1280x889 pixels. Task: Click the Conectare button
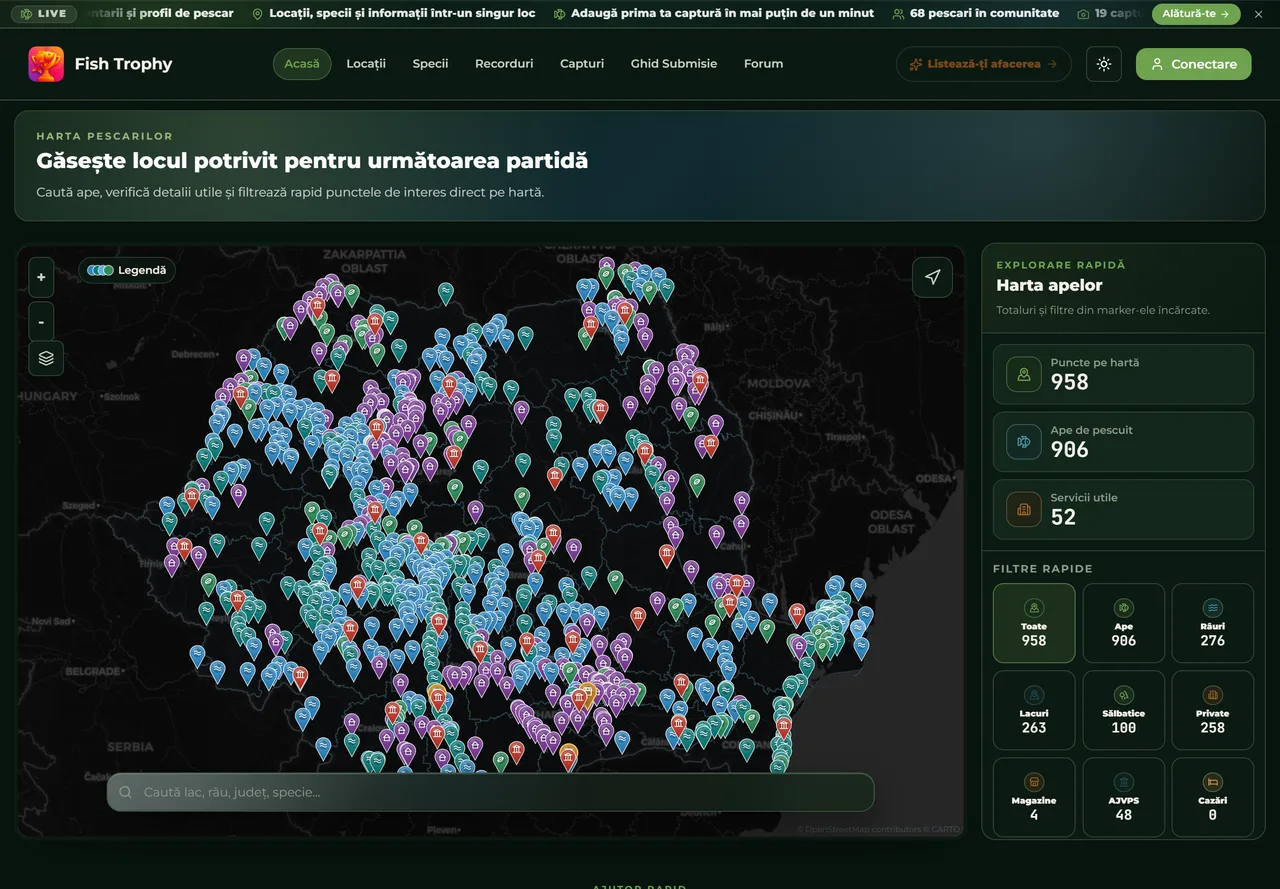(1193, 64)
